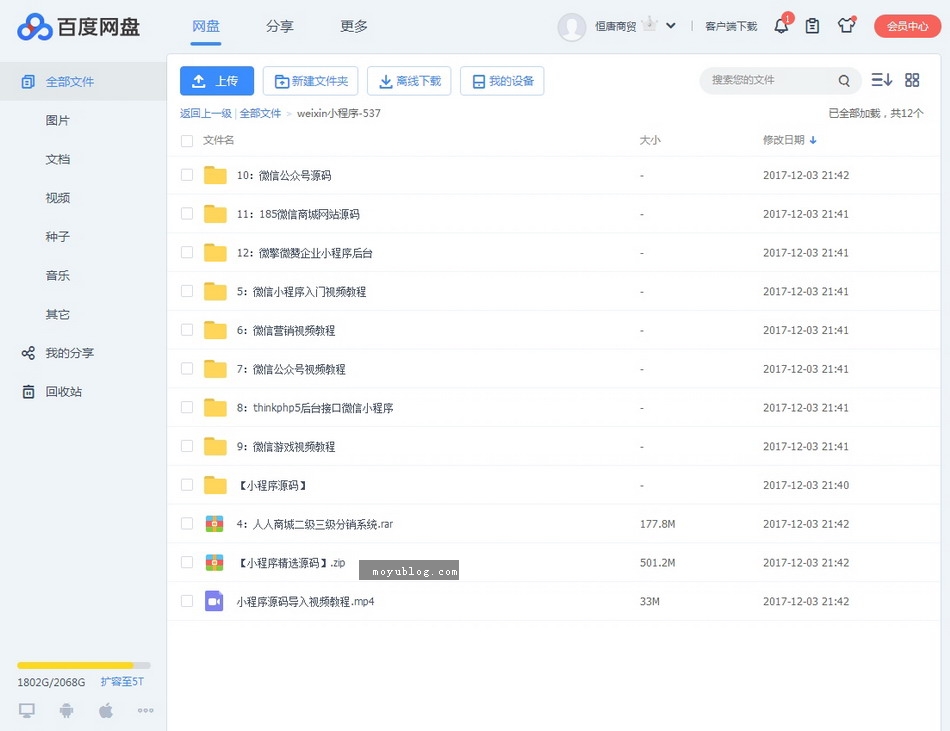Screen dimensions: 950x731
Task: Click video file icon of 小程序源码导入视频教程.mp4
Action: click(x=214, y=601)
